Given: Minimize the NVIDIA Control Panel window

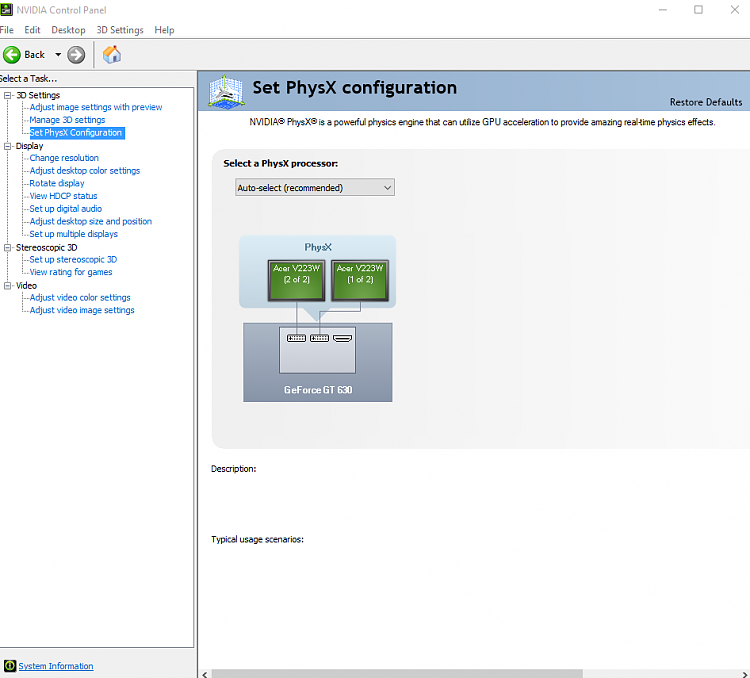Looking at the screenshot, I should pos(662,10).
